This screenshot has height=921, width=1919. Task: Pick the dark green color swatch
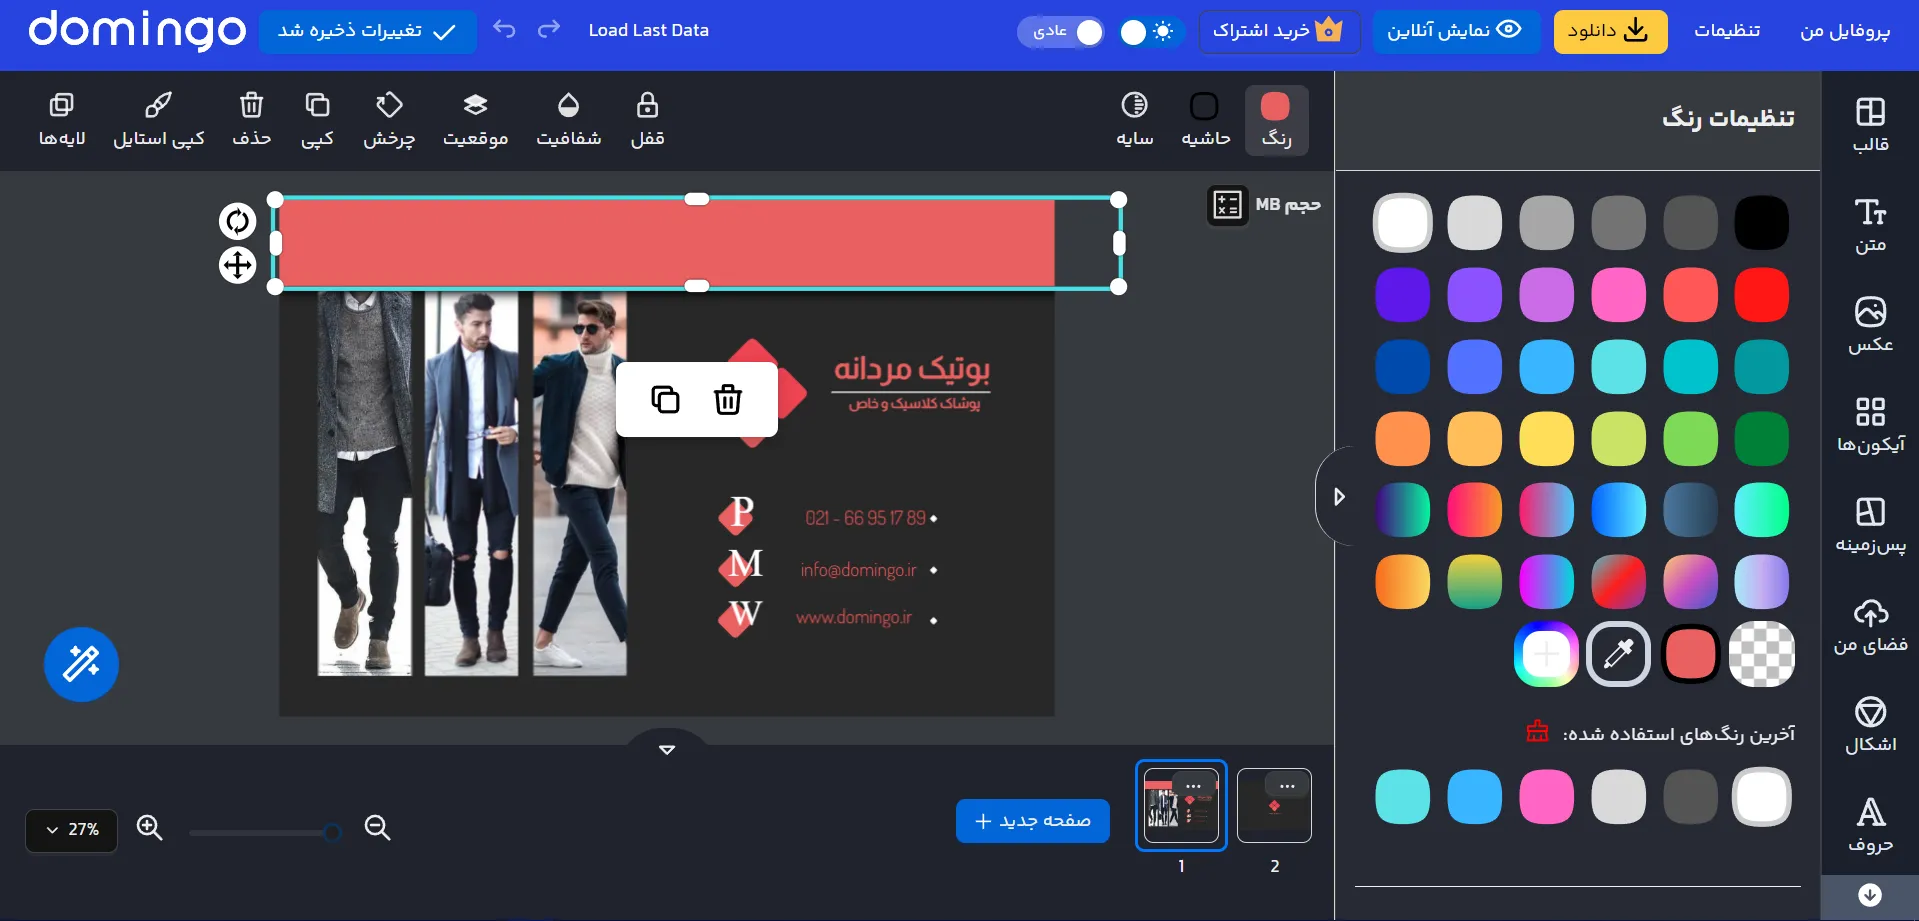click(x=1761, y=438)
